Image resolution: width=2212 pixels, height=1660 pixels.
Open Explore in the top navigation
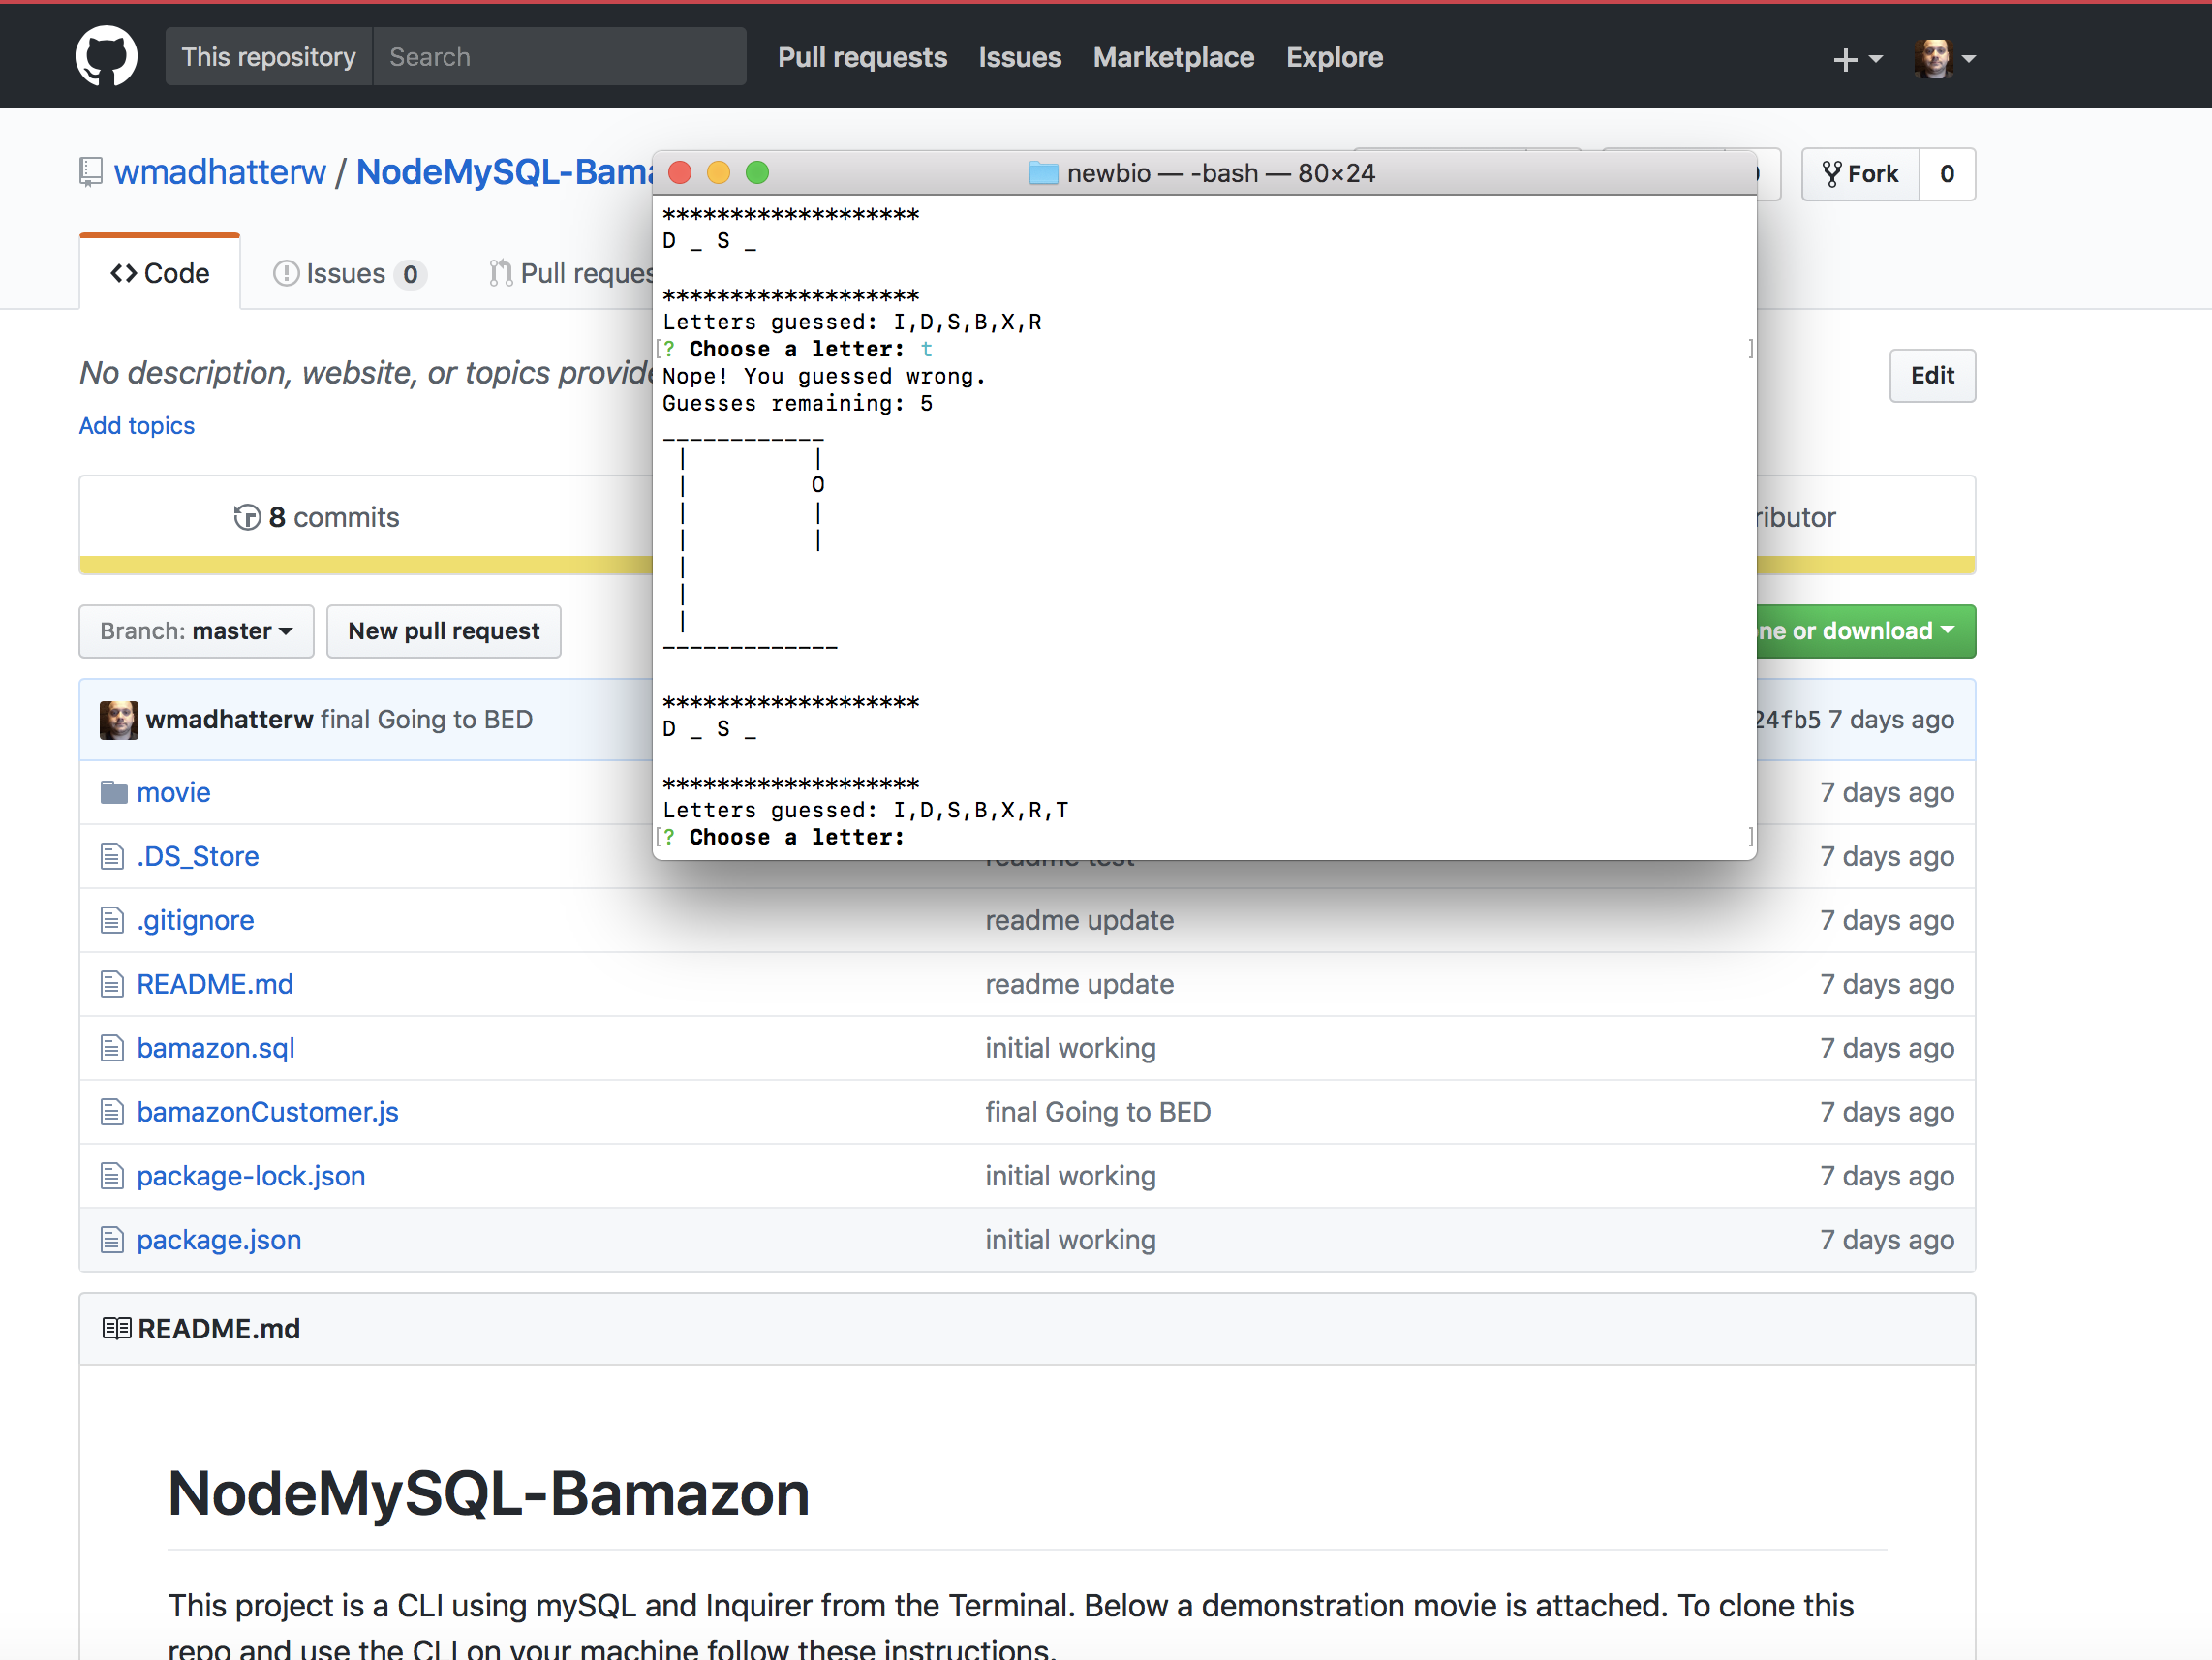(1334, 57)
